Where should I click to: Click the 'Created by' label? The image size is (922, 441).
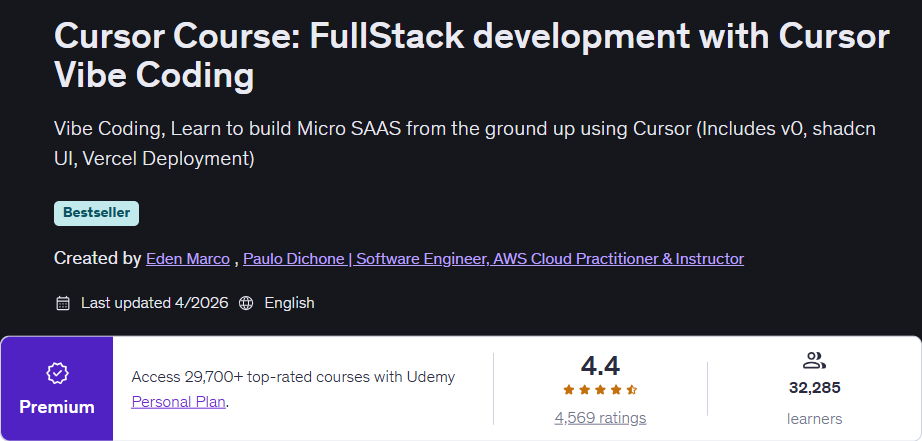[x=98, y=259]
